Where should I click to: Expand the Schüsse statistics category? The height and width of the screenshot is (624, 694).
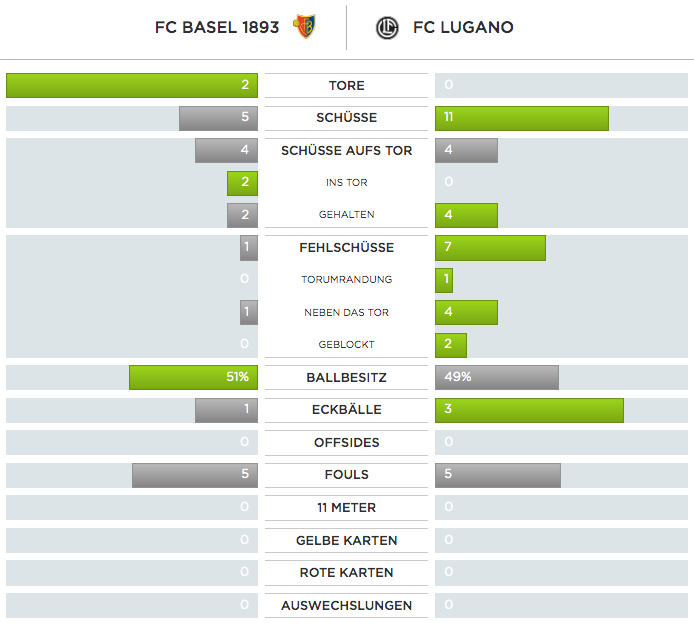coord(346,118)
